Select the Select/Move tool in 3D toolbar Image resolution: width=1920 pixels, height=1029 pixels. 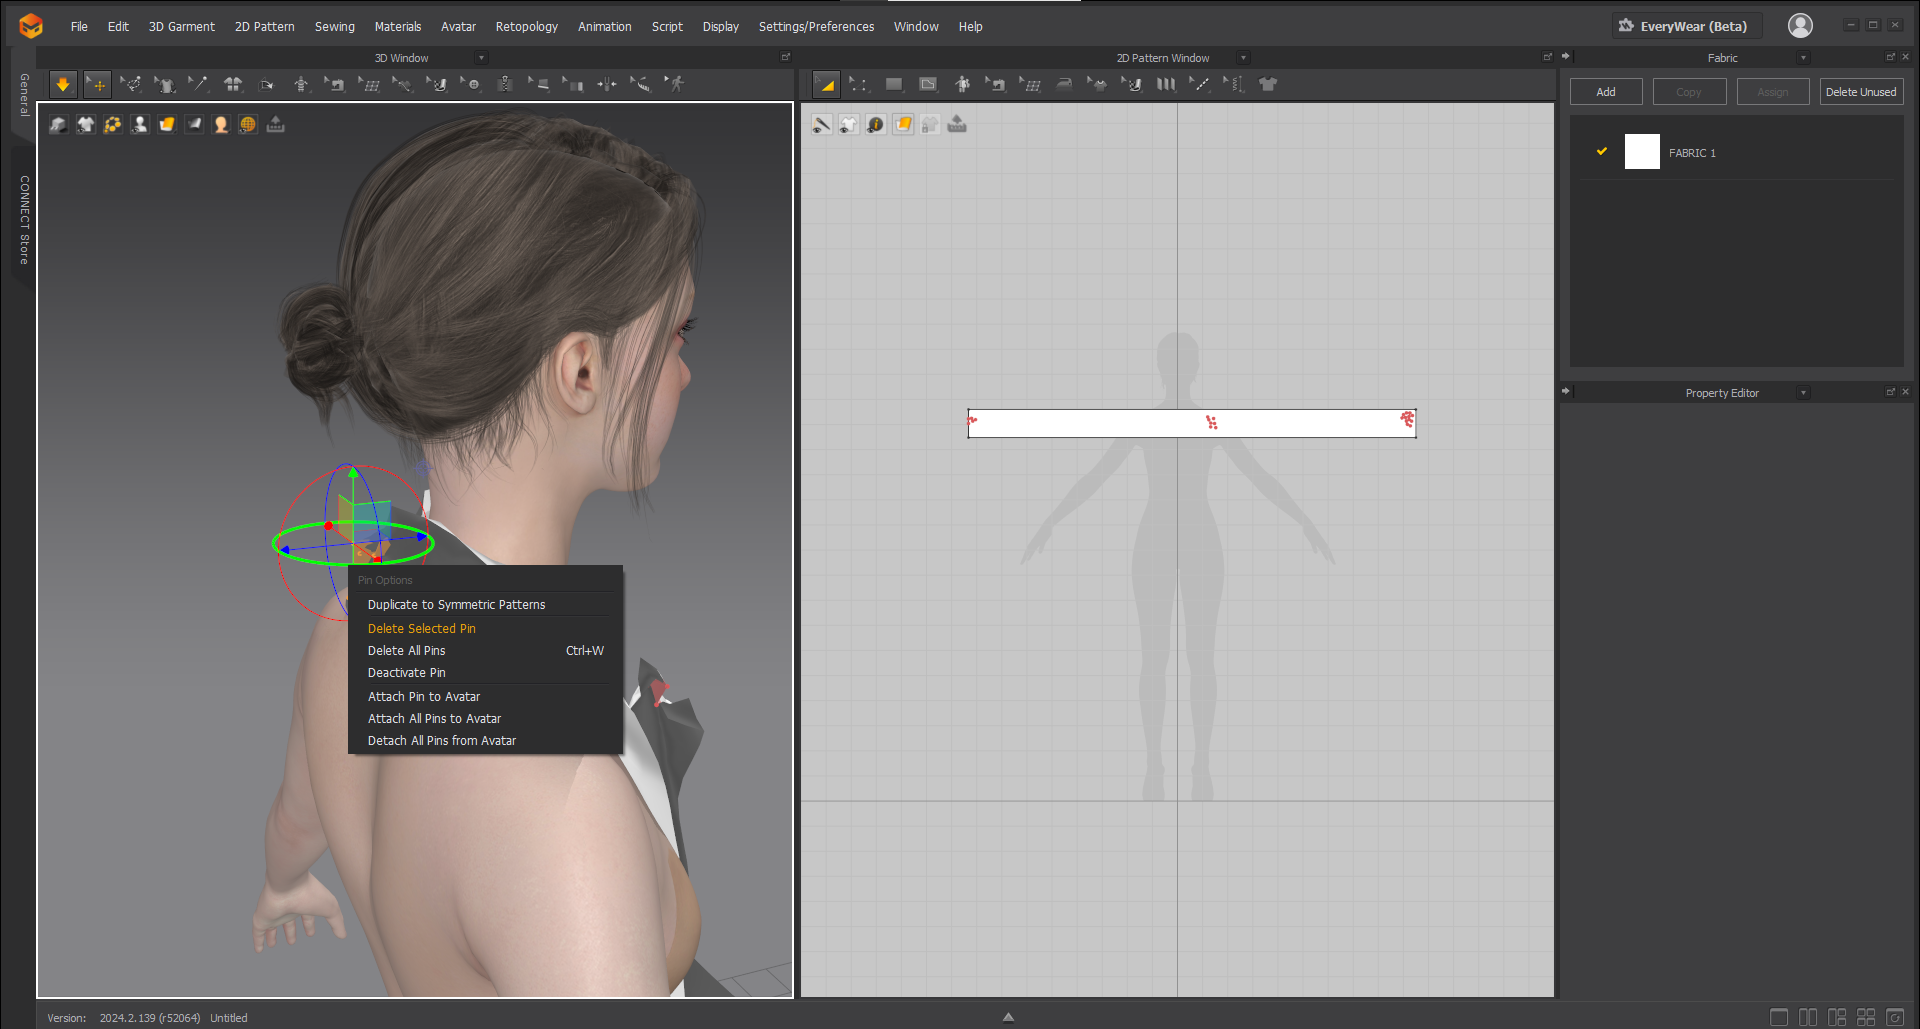pos(97,85)
